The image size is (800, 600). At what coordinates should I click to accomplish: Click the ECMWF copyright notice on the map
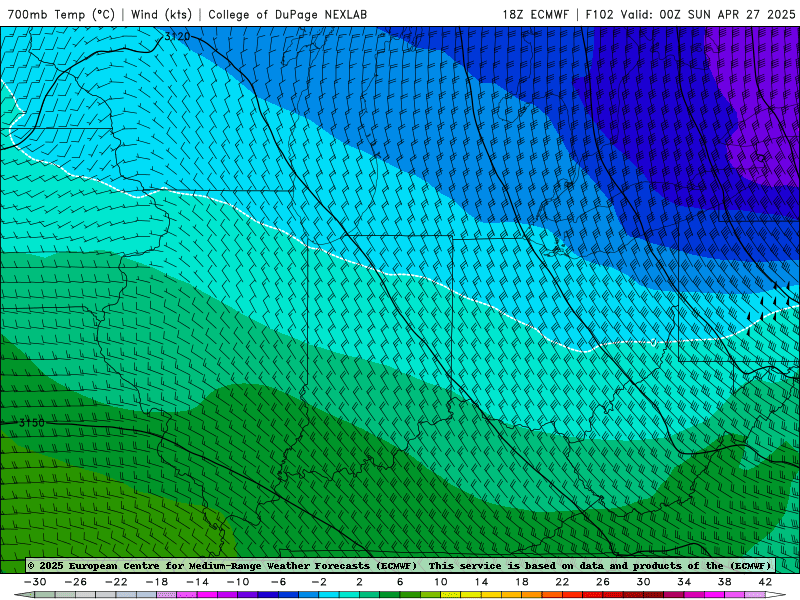pyautogui.click(x=399, y=565)
